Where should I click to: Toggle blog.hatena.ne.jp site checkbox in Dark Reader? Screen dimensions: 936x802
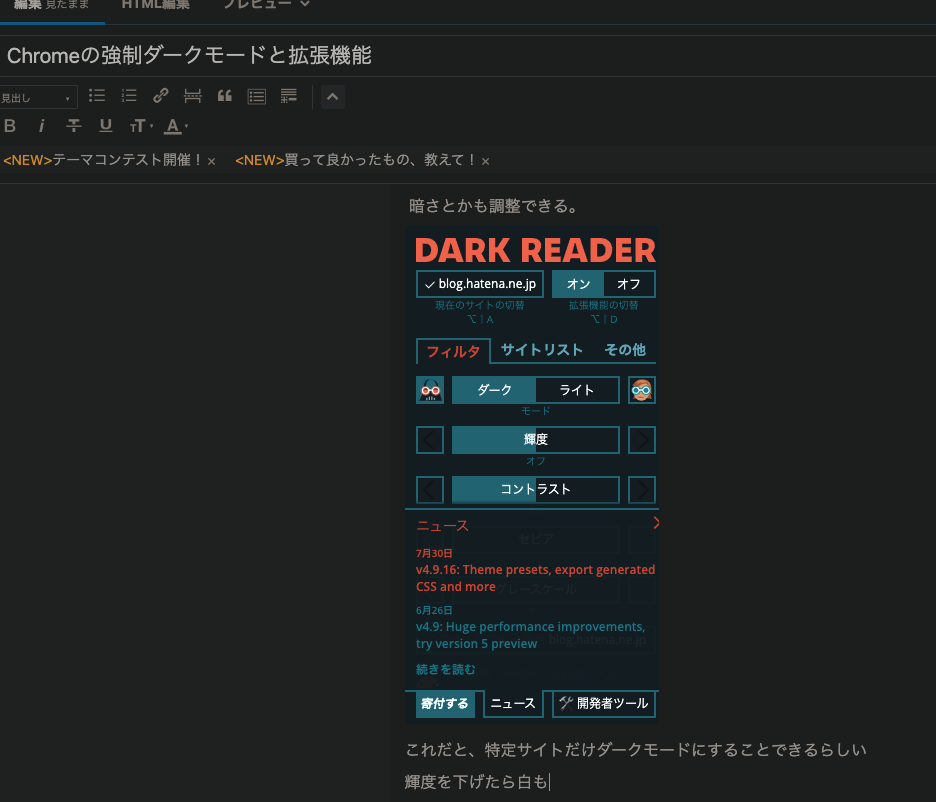[480, 284]
